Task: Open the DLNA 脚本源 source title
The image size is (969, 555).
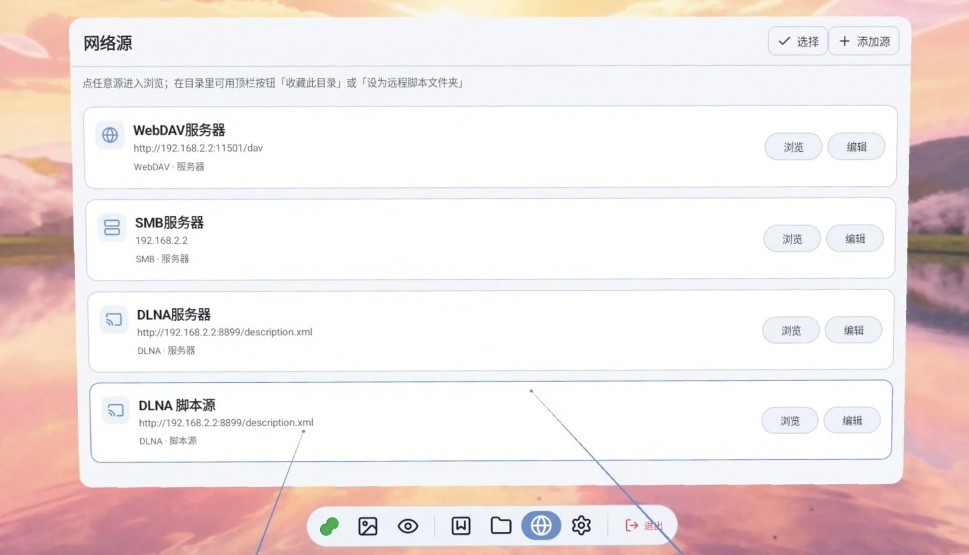Action: 177,405
